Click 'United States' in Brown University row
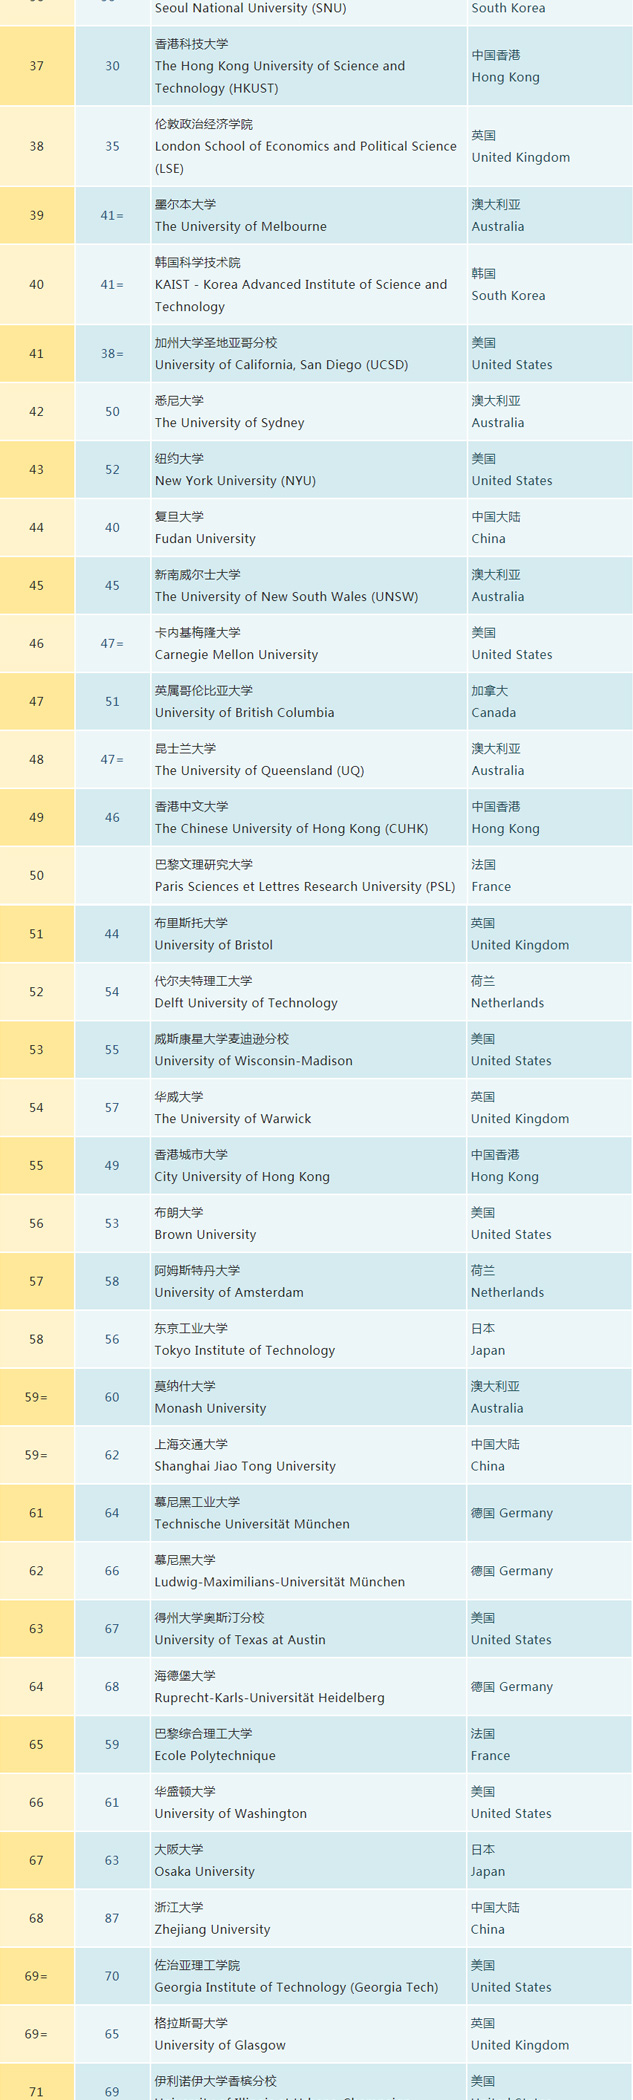The image size is (633, 2100). pyautogui.click(x=511, y=1235)
